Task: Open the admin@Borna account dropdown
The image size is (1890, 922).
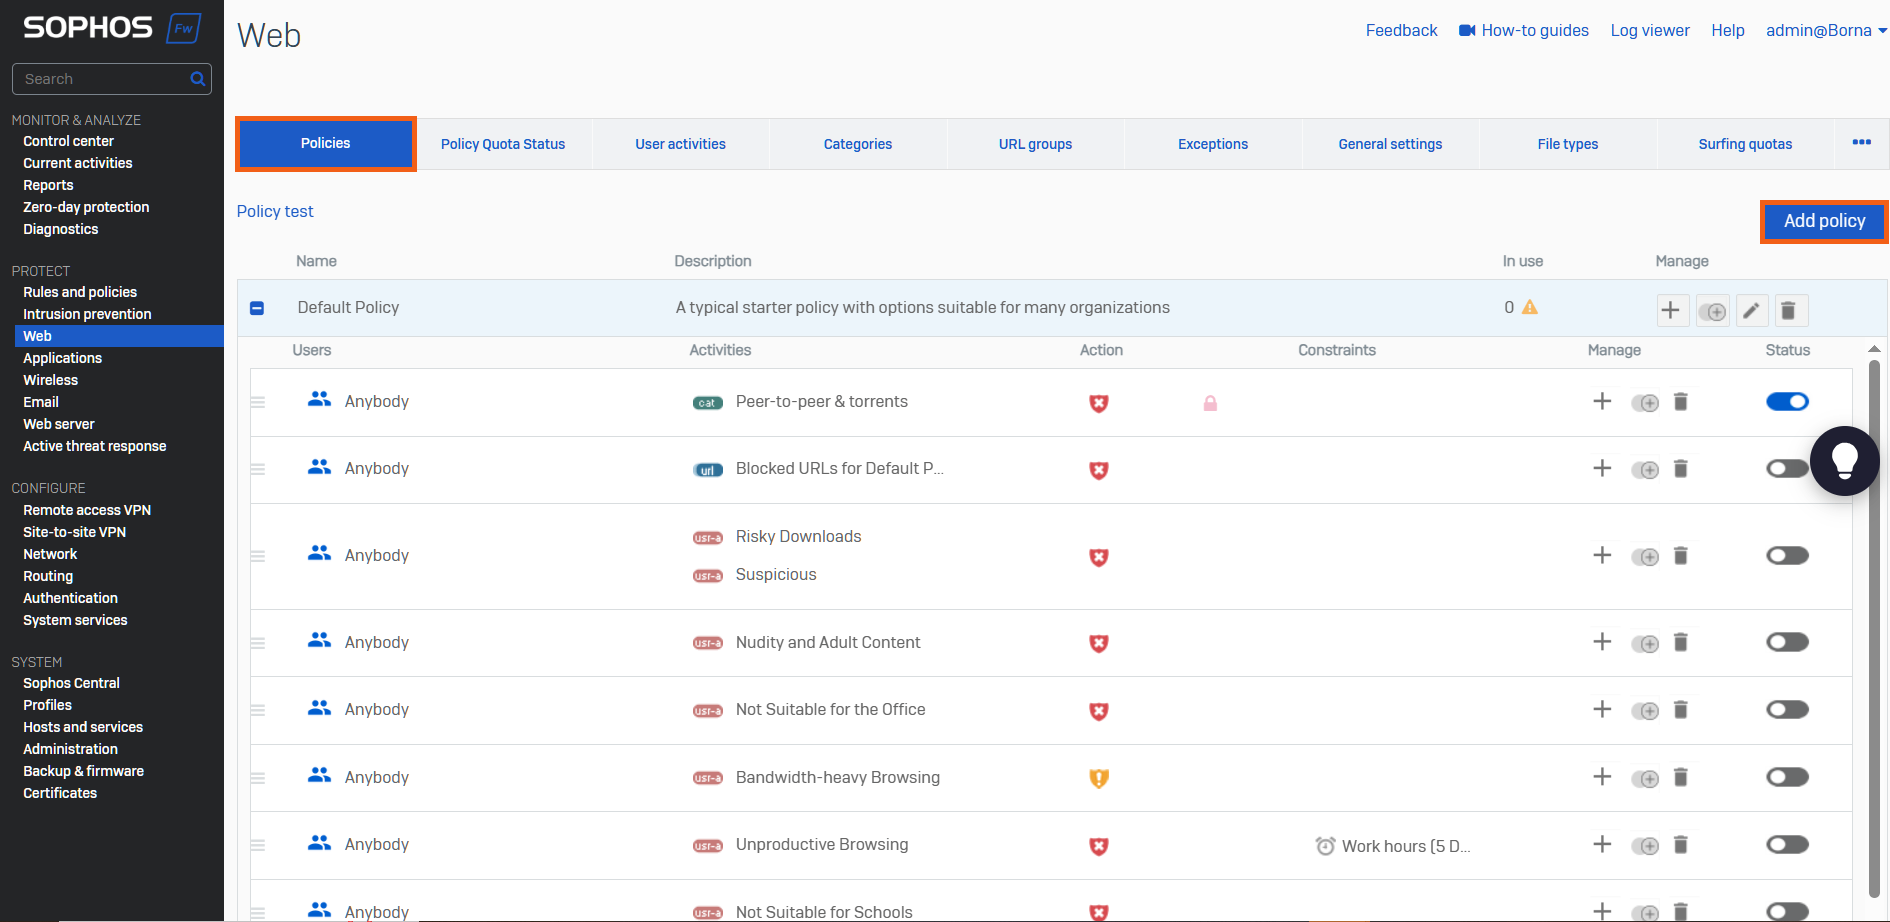Action: [1826, 30]
